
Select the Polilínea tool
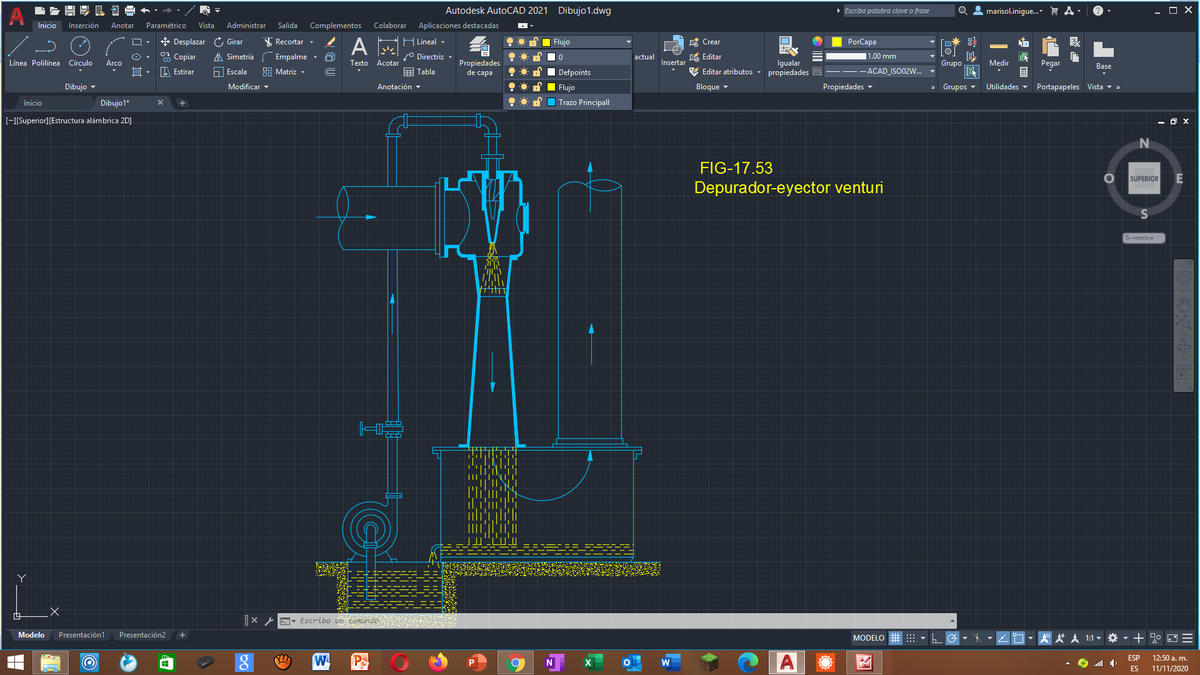click(x=46, y=51)
